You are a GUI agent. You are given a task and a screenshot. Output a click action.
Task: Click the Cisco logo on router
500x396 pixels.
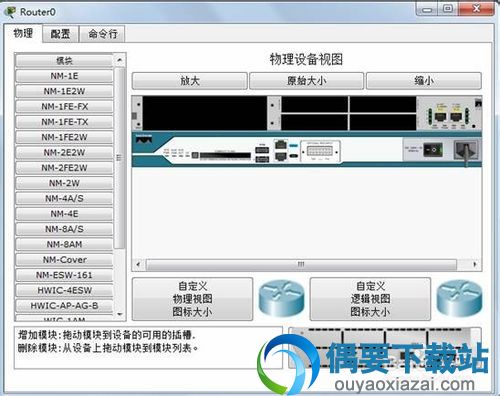pyautogui.click(x=144, y=139)
